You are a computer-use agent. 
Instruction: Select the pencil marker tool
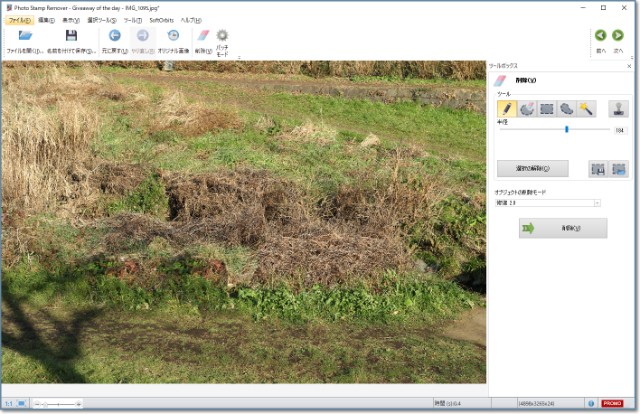point(507,108)
